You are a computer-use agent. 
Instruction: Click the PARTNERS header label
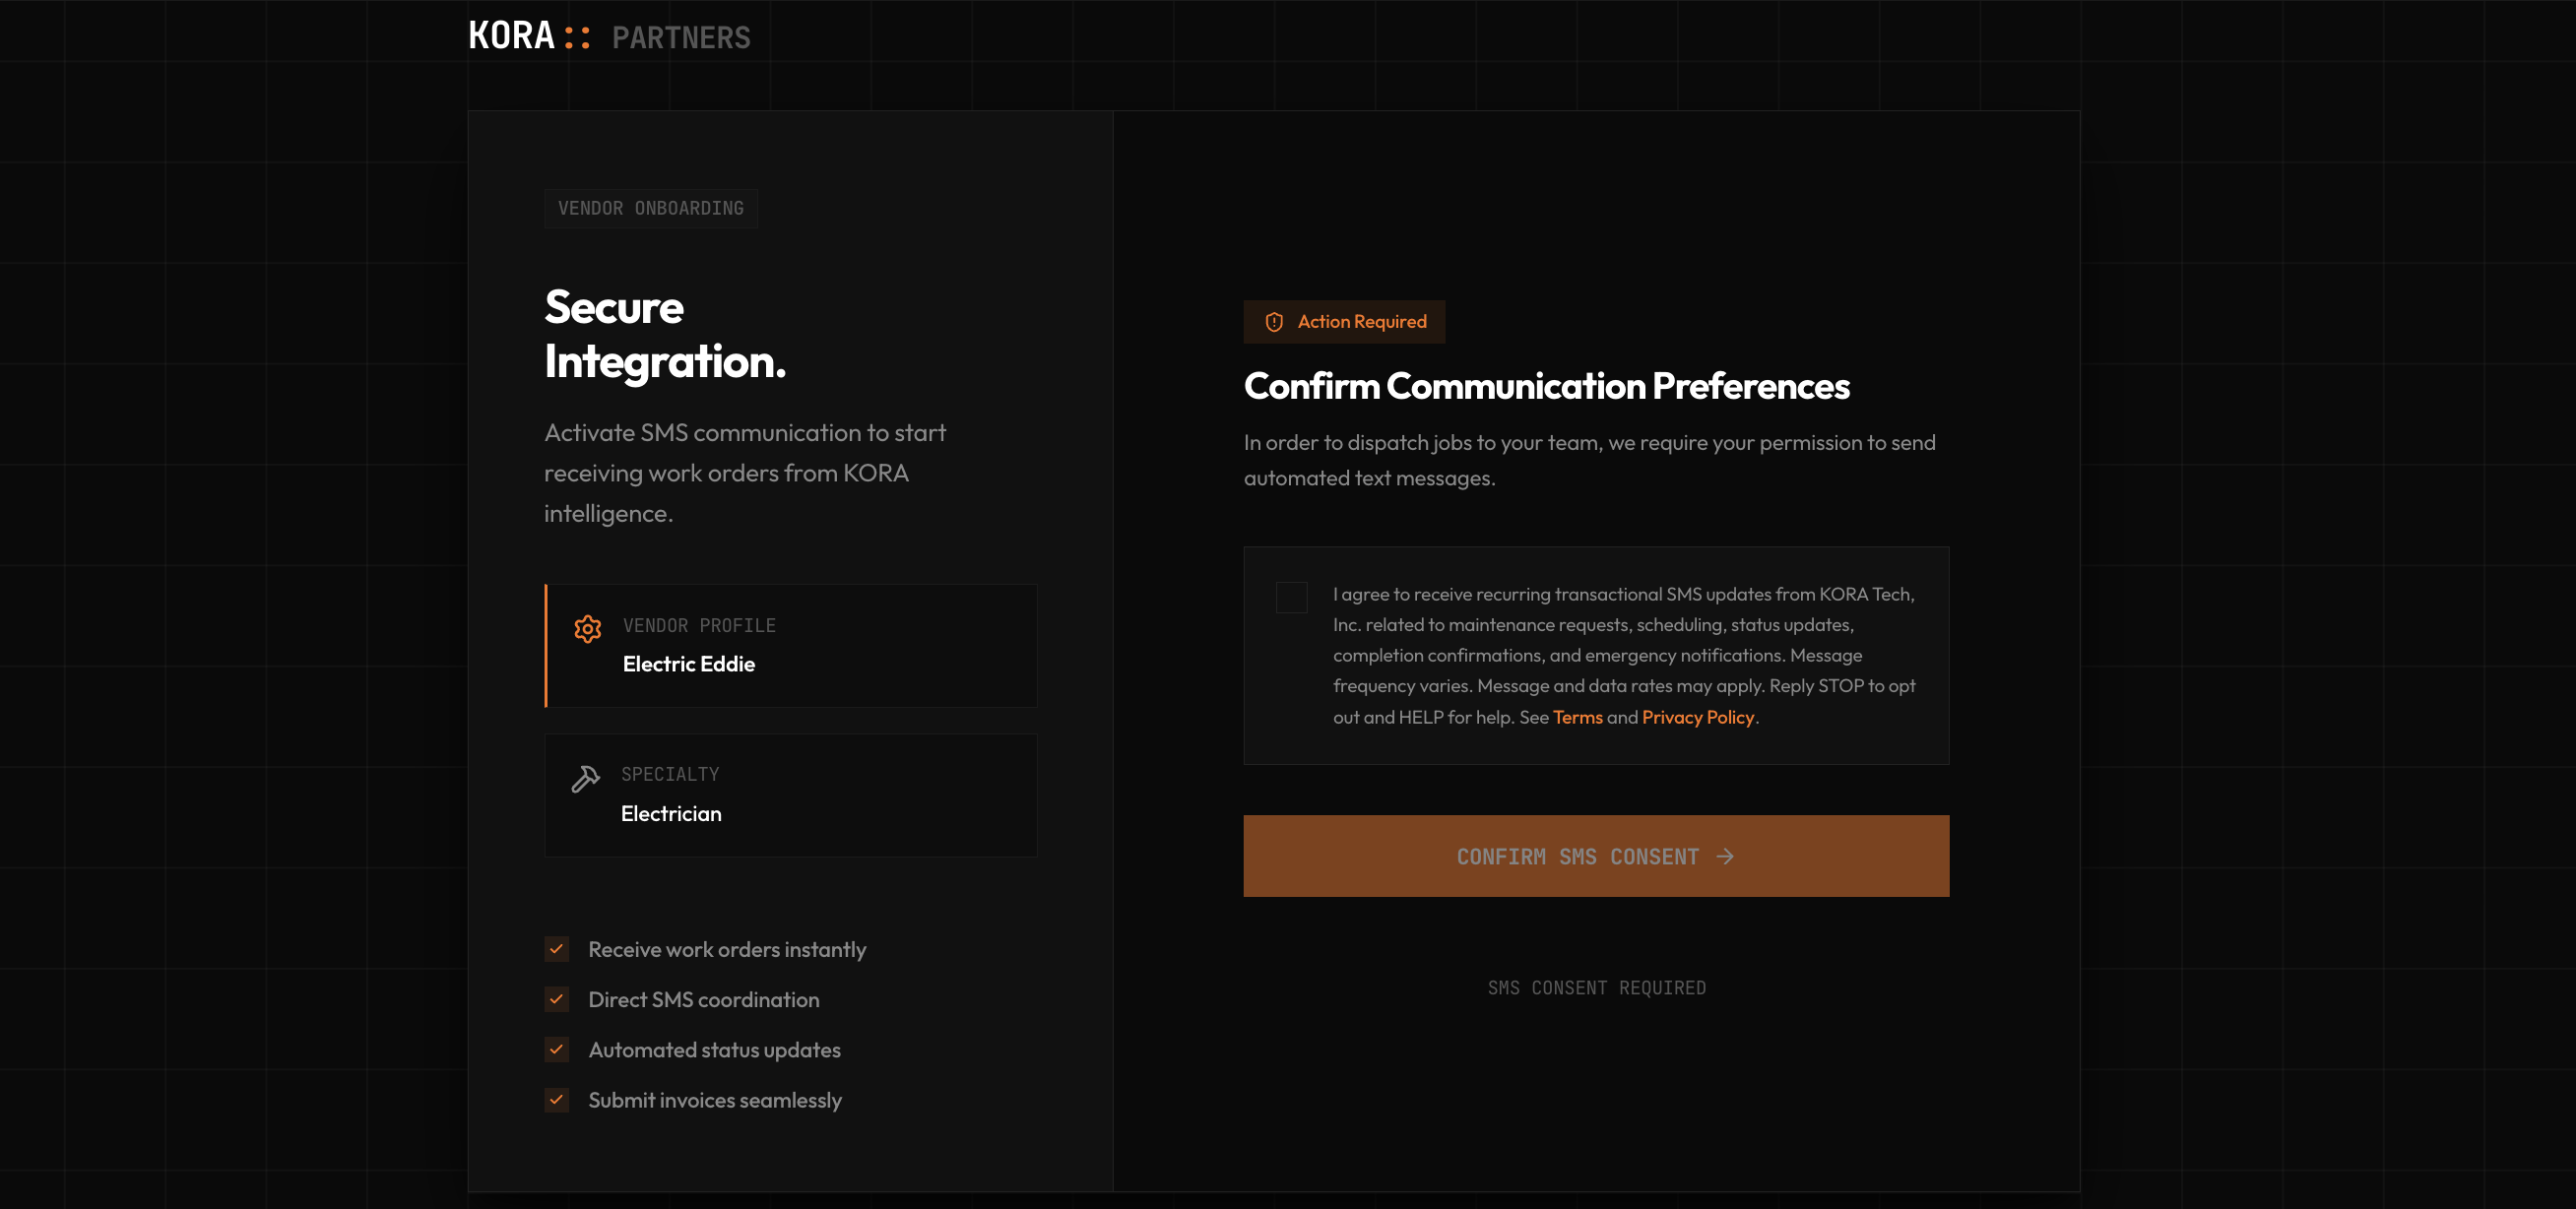680,38
